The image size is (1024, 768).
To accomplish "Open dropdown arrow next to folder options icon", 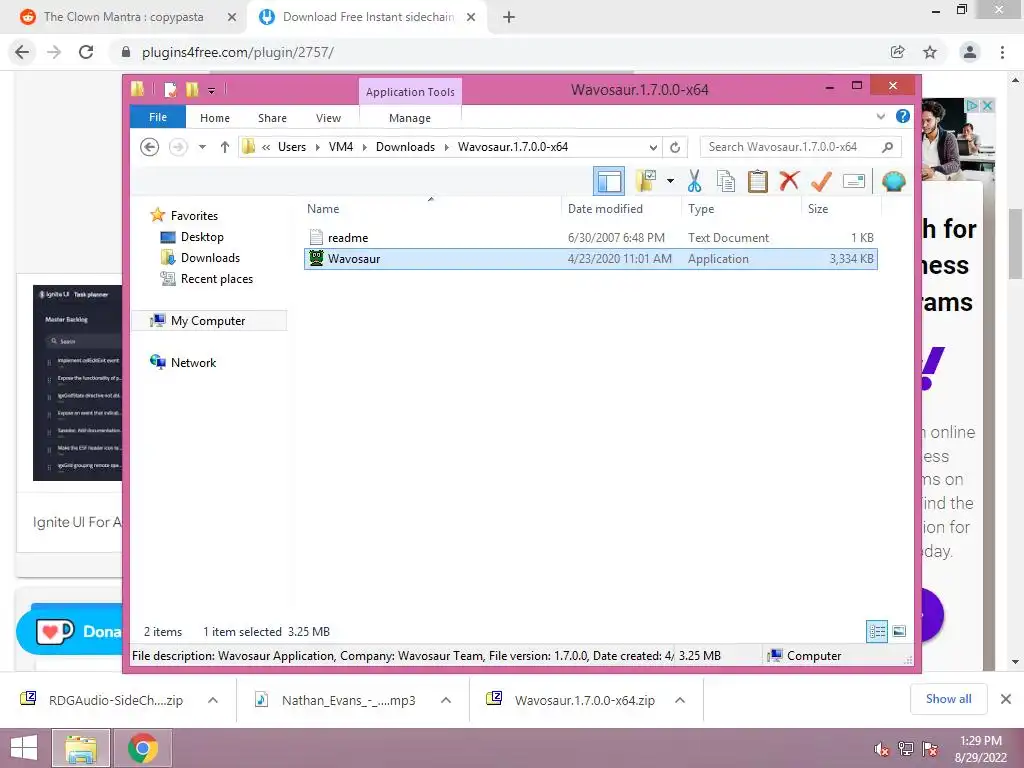I will (670, 181).
